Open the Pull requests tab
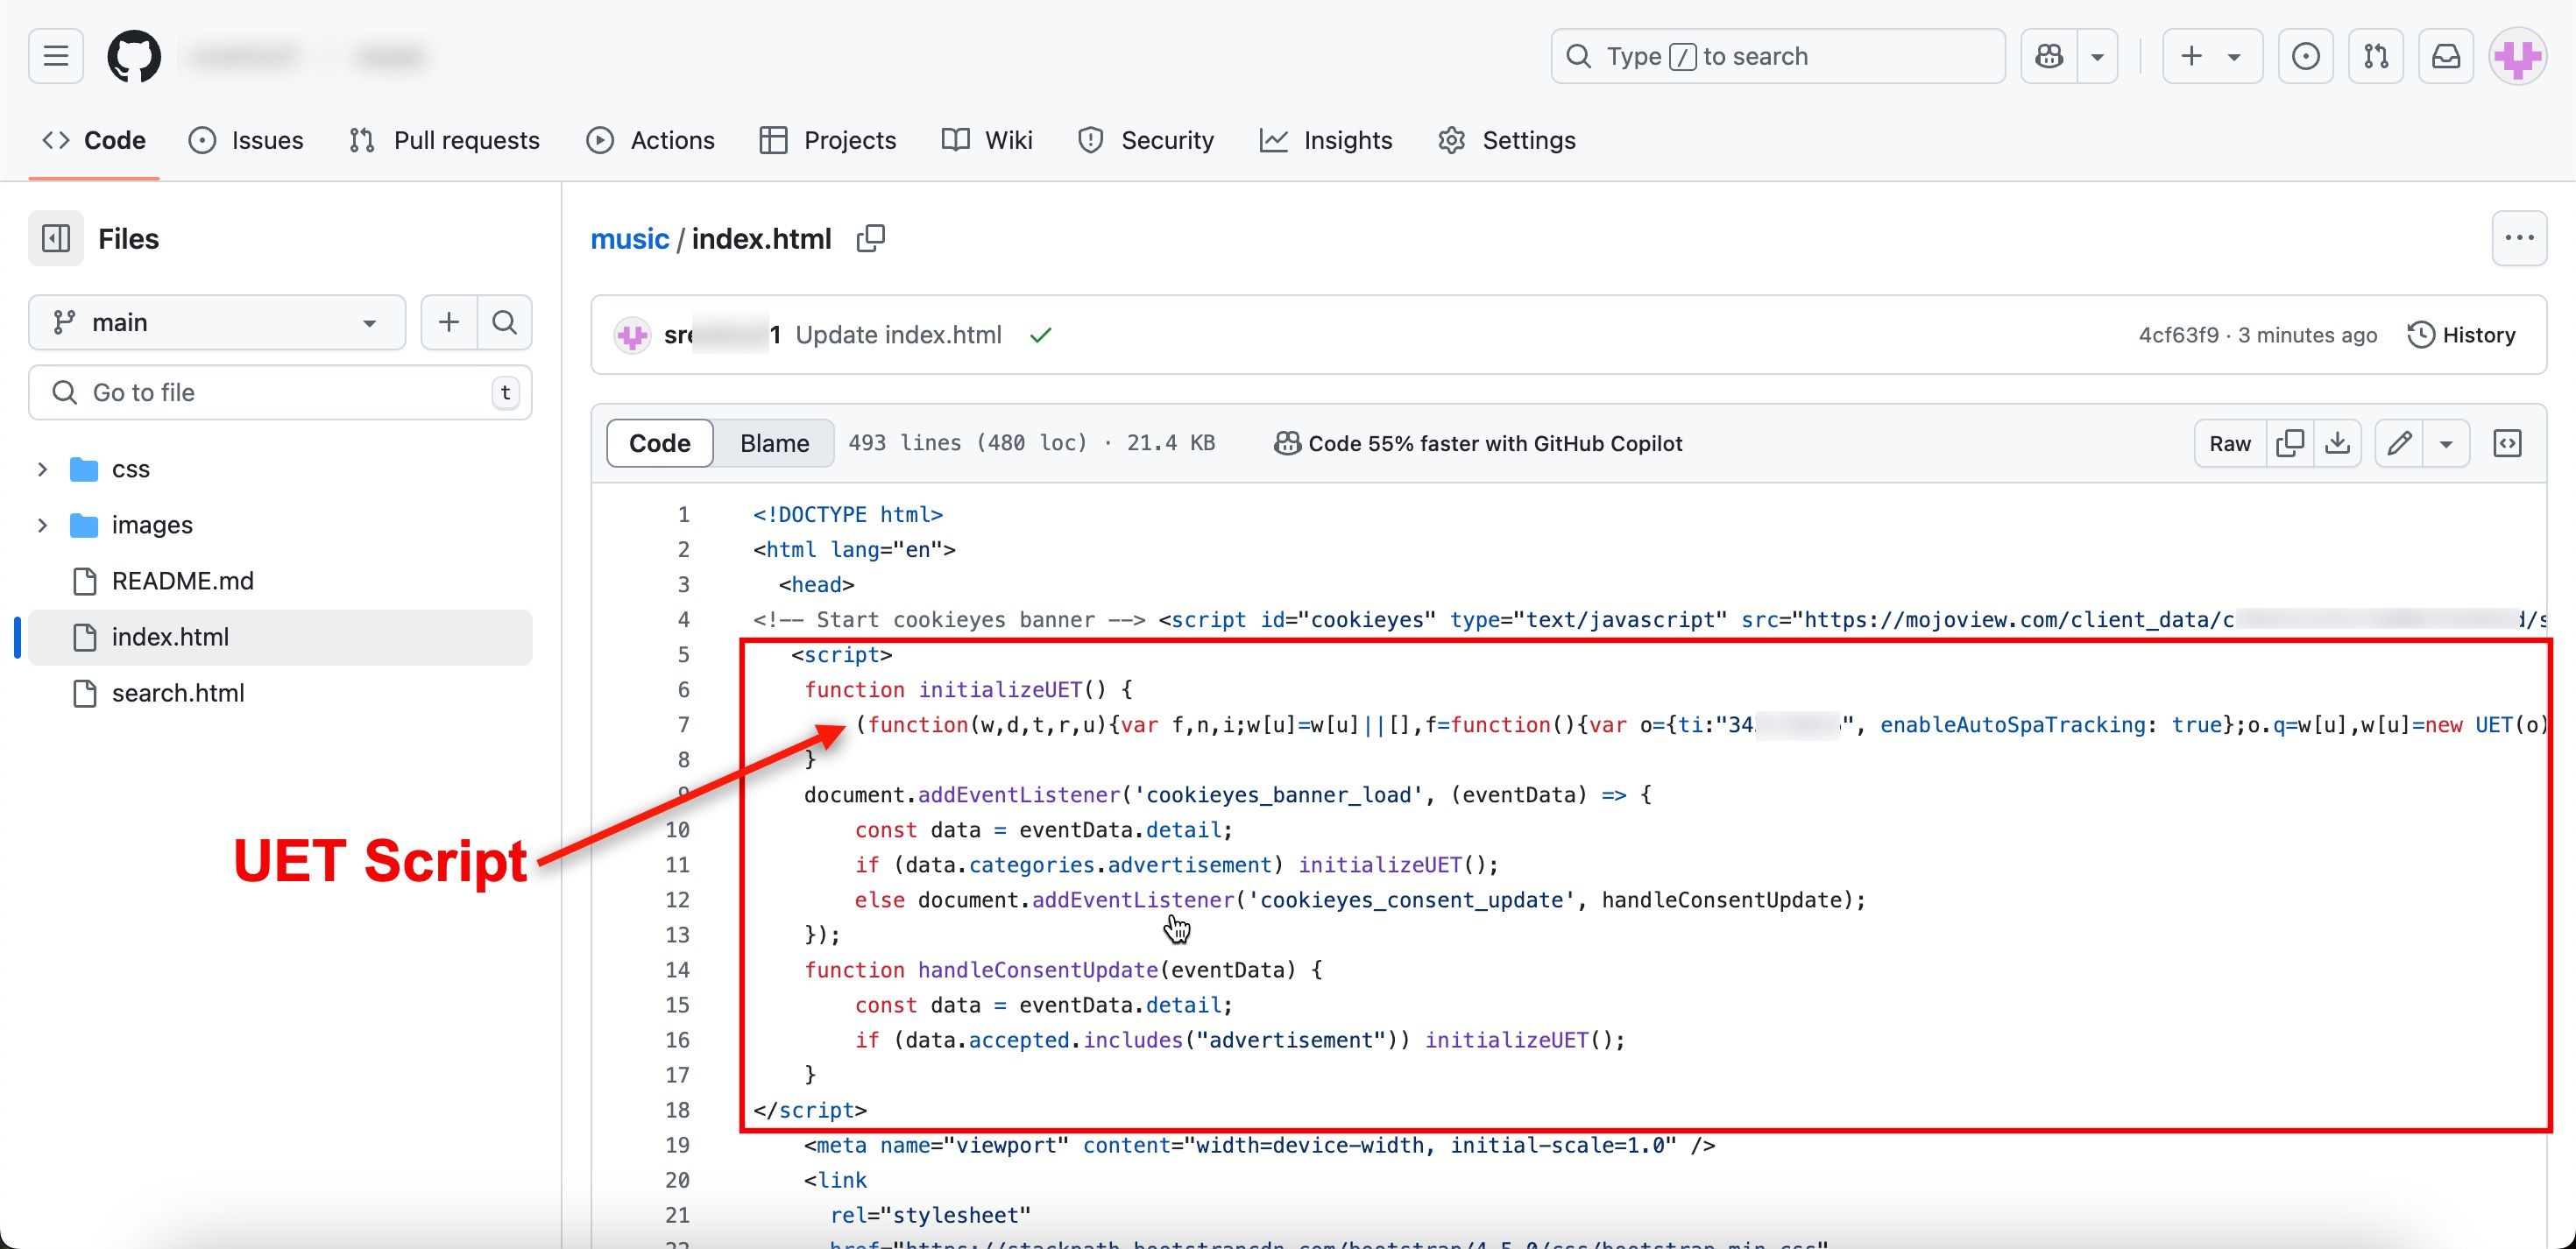Viewport: 2576px width, 1249px height. tap(444, 140)
